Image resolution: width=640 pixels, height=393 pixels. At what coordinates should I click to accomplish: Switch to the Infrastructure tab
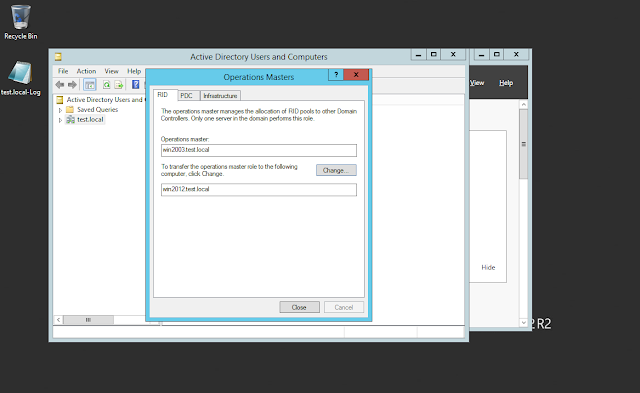pos(220,95)
